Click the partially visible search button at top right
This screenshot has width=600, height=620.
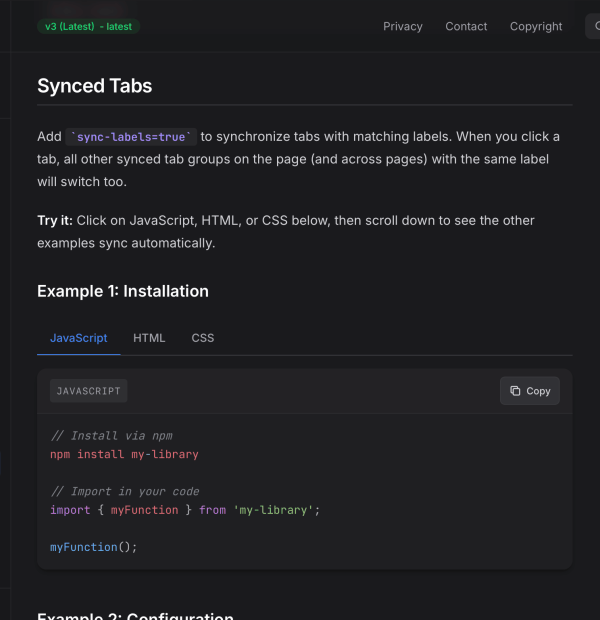pyautogui.click(x=593, y=26)
